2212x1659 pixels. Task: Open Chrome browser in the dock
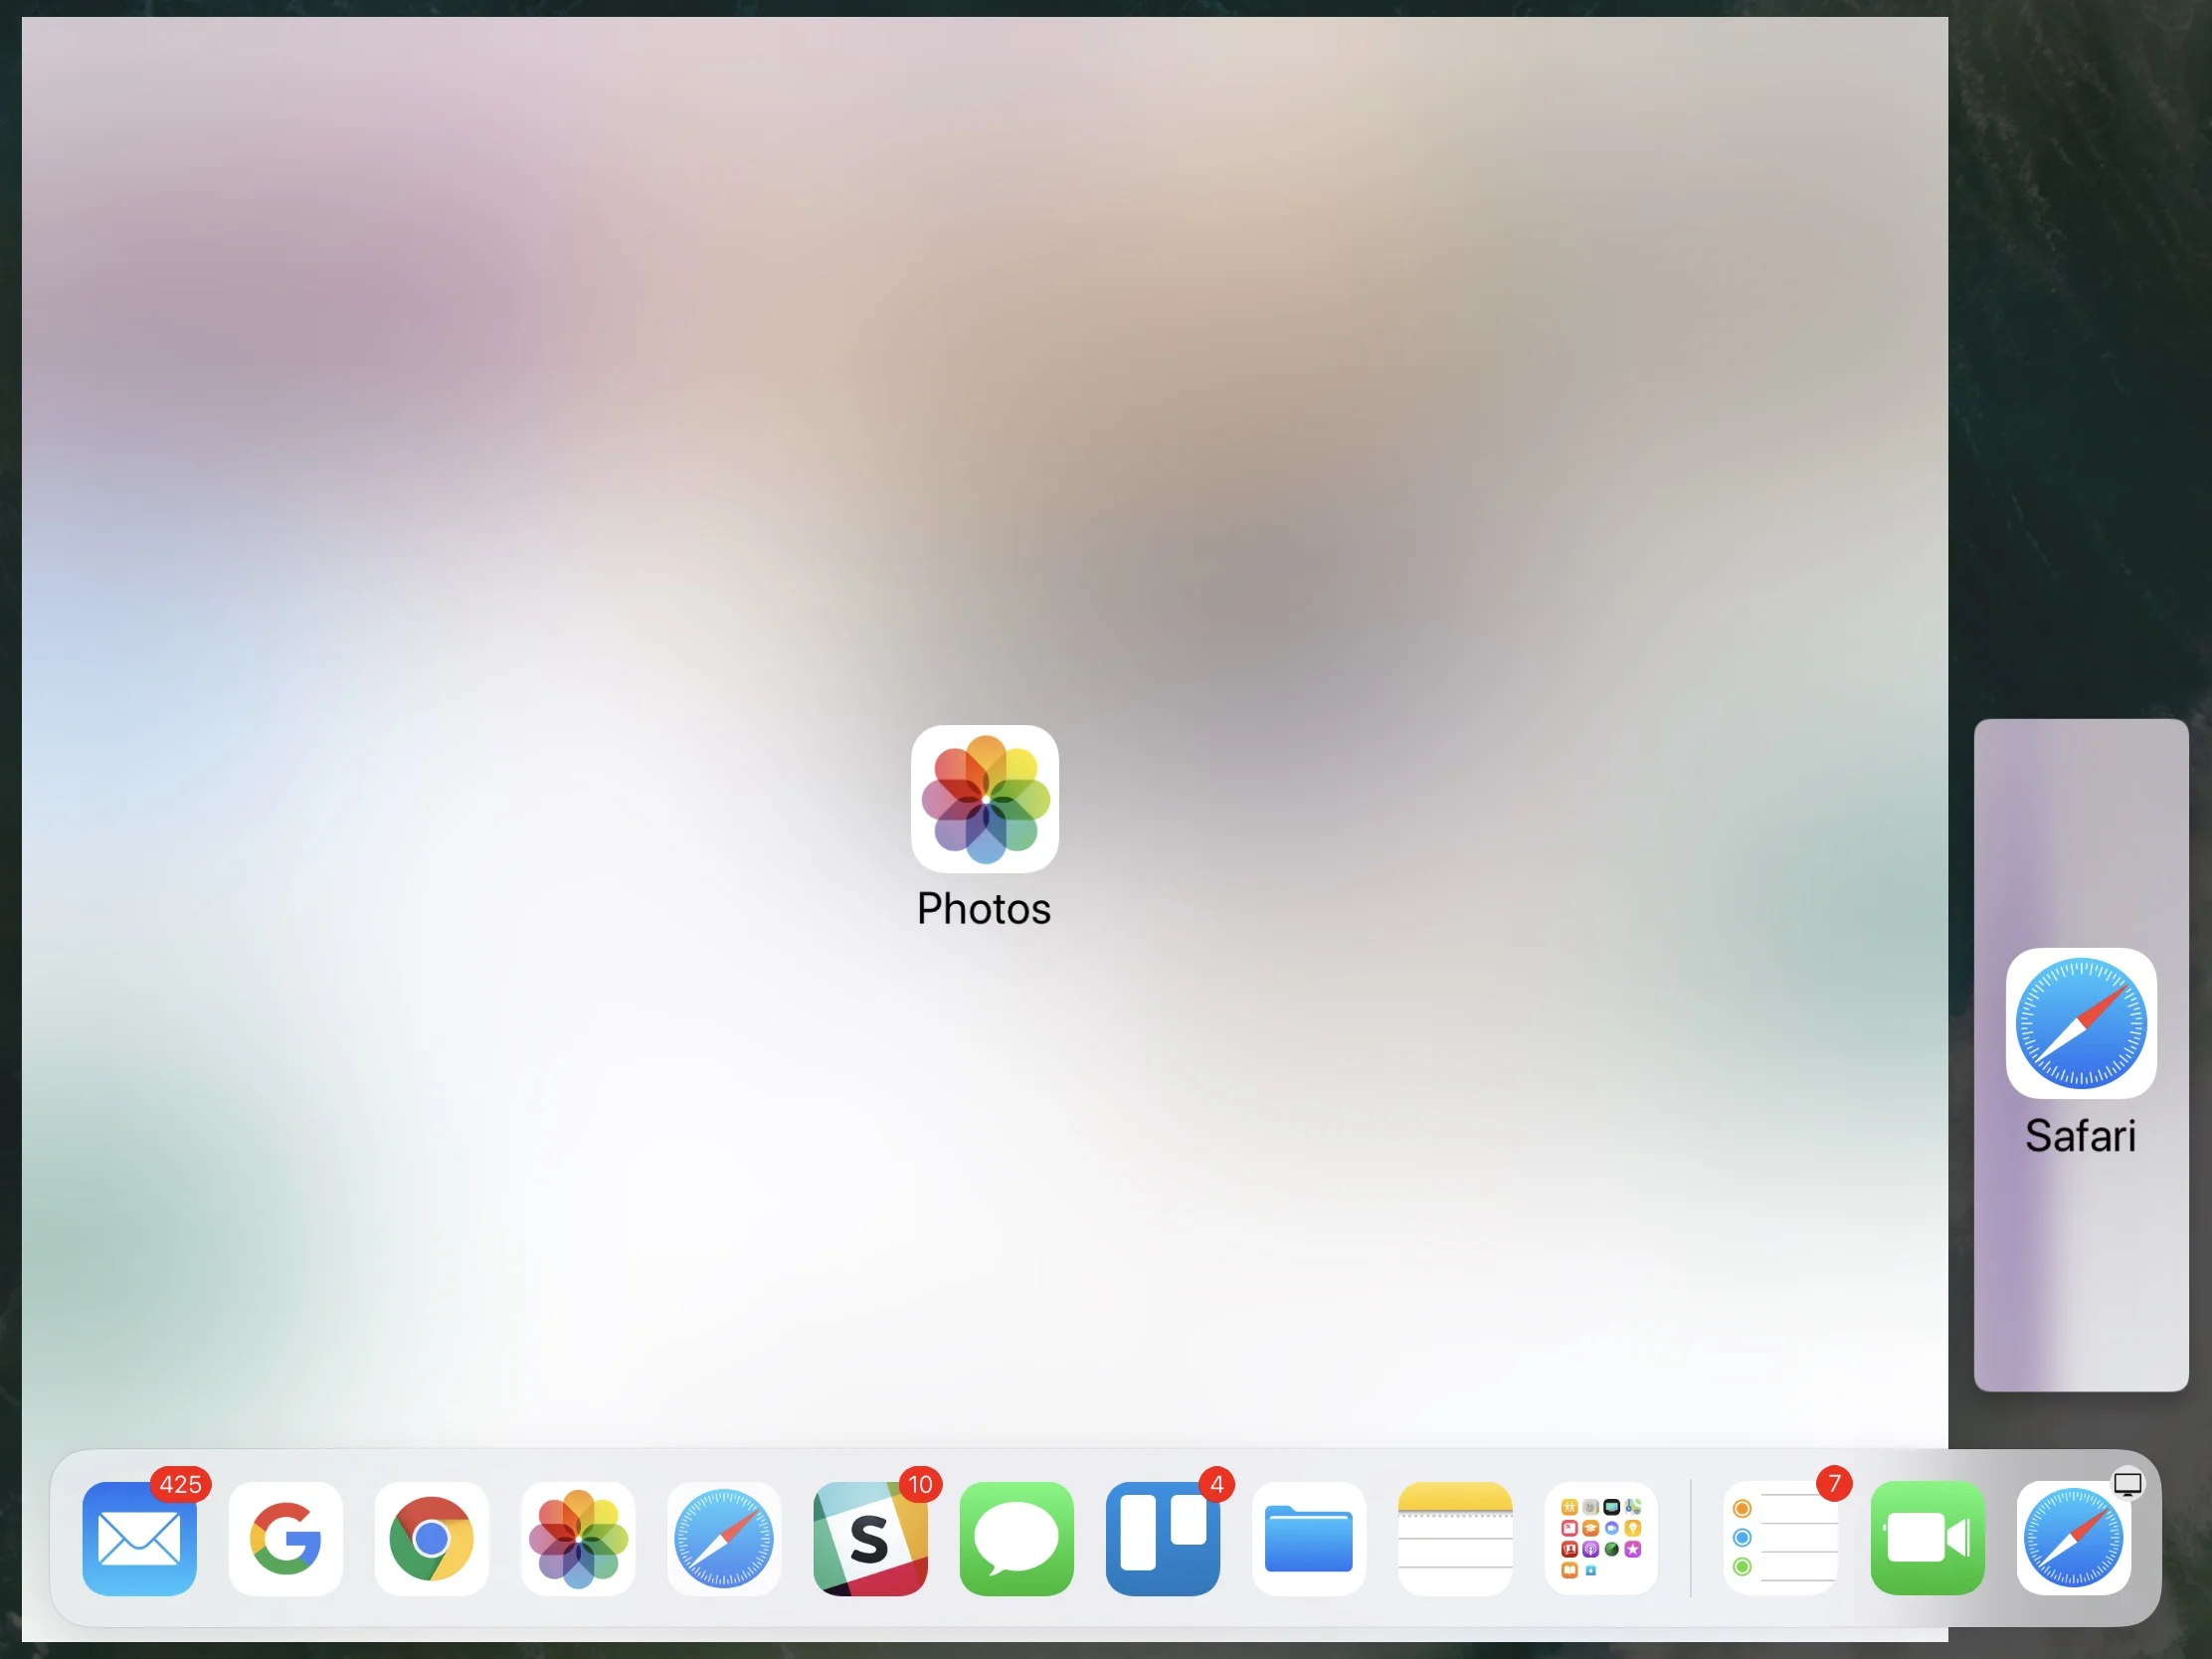pyautogui.click(x=431, y=1538)
